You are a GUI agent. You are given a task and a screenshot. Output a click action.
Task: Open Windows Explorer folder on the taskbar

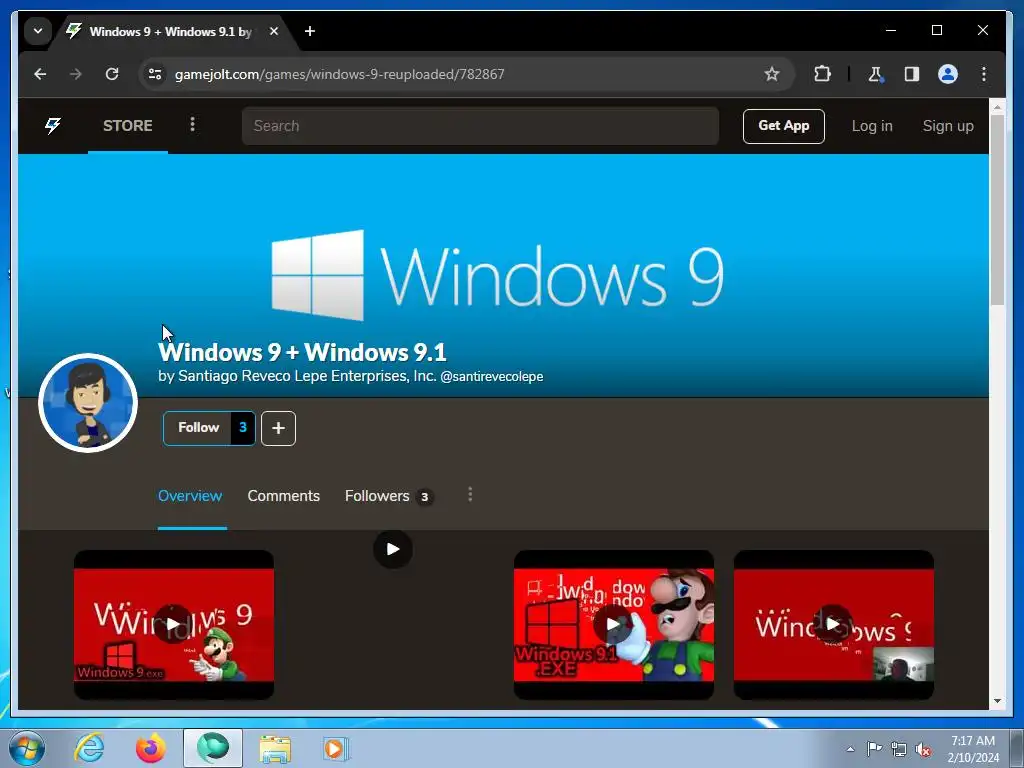pos(275,749)
